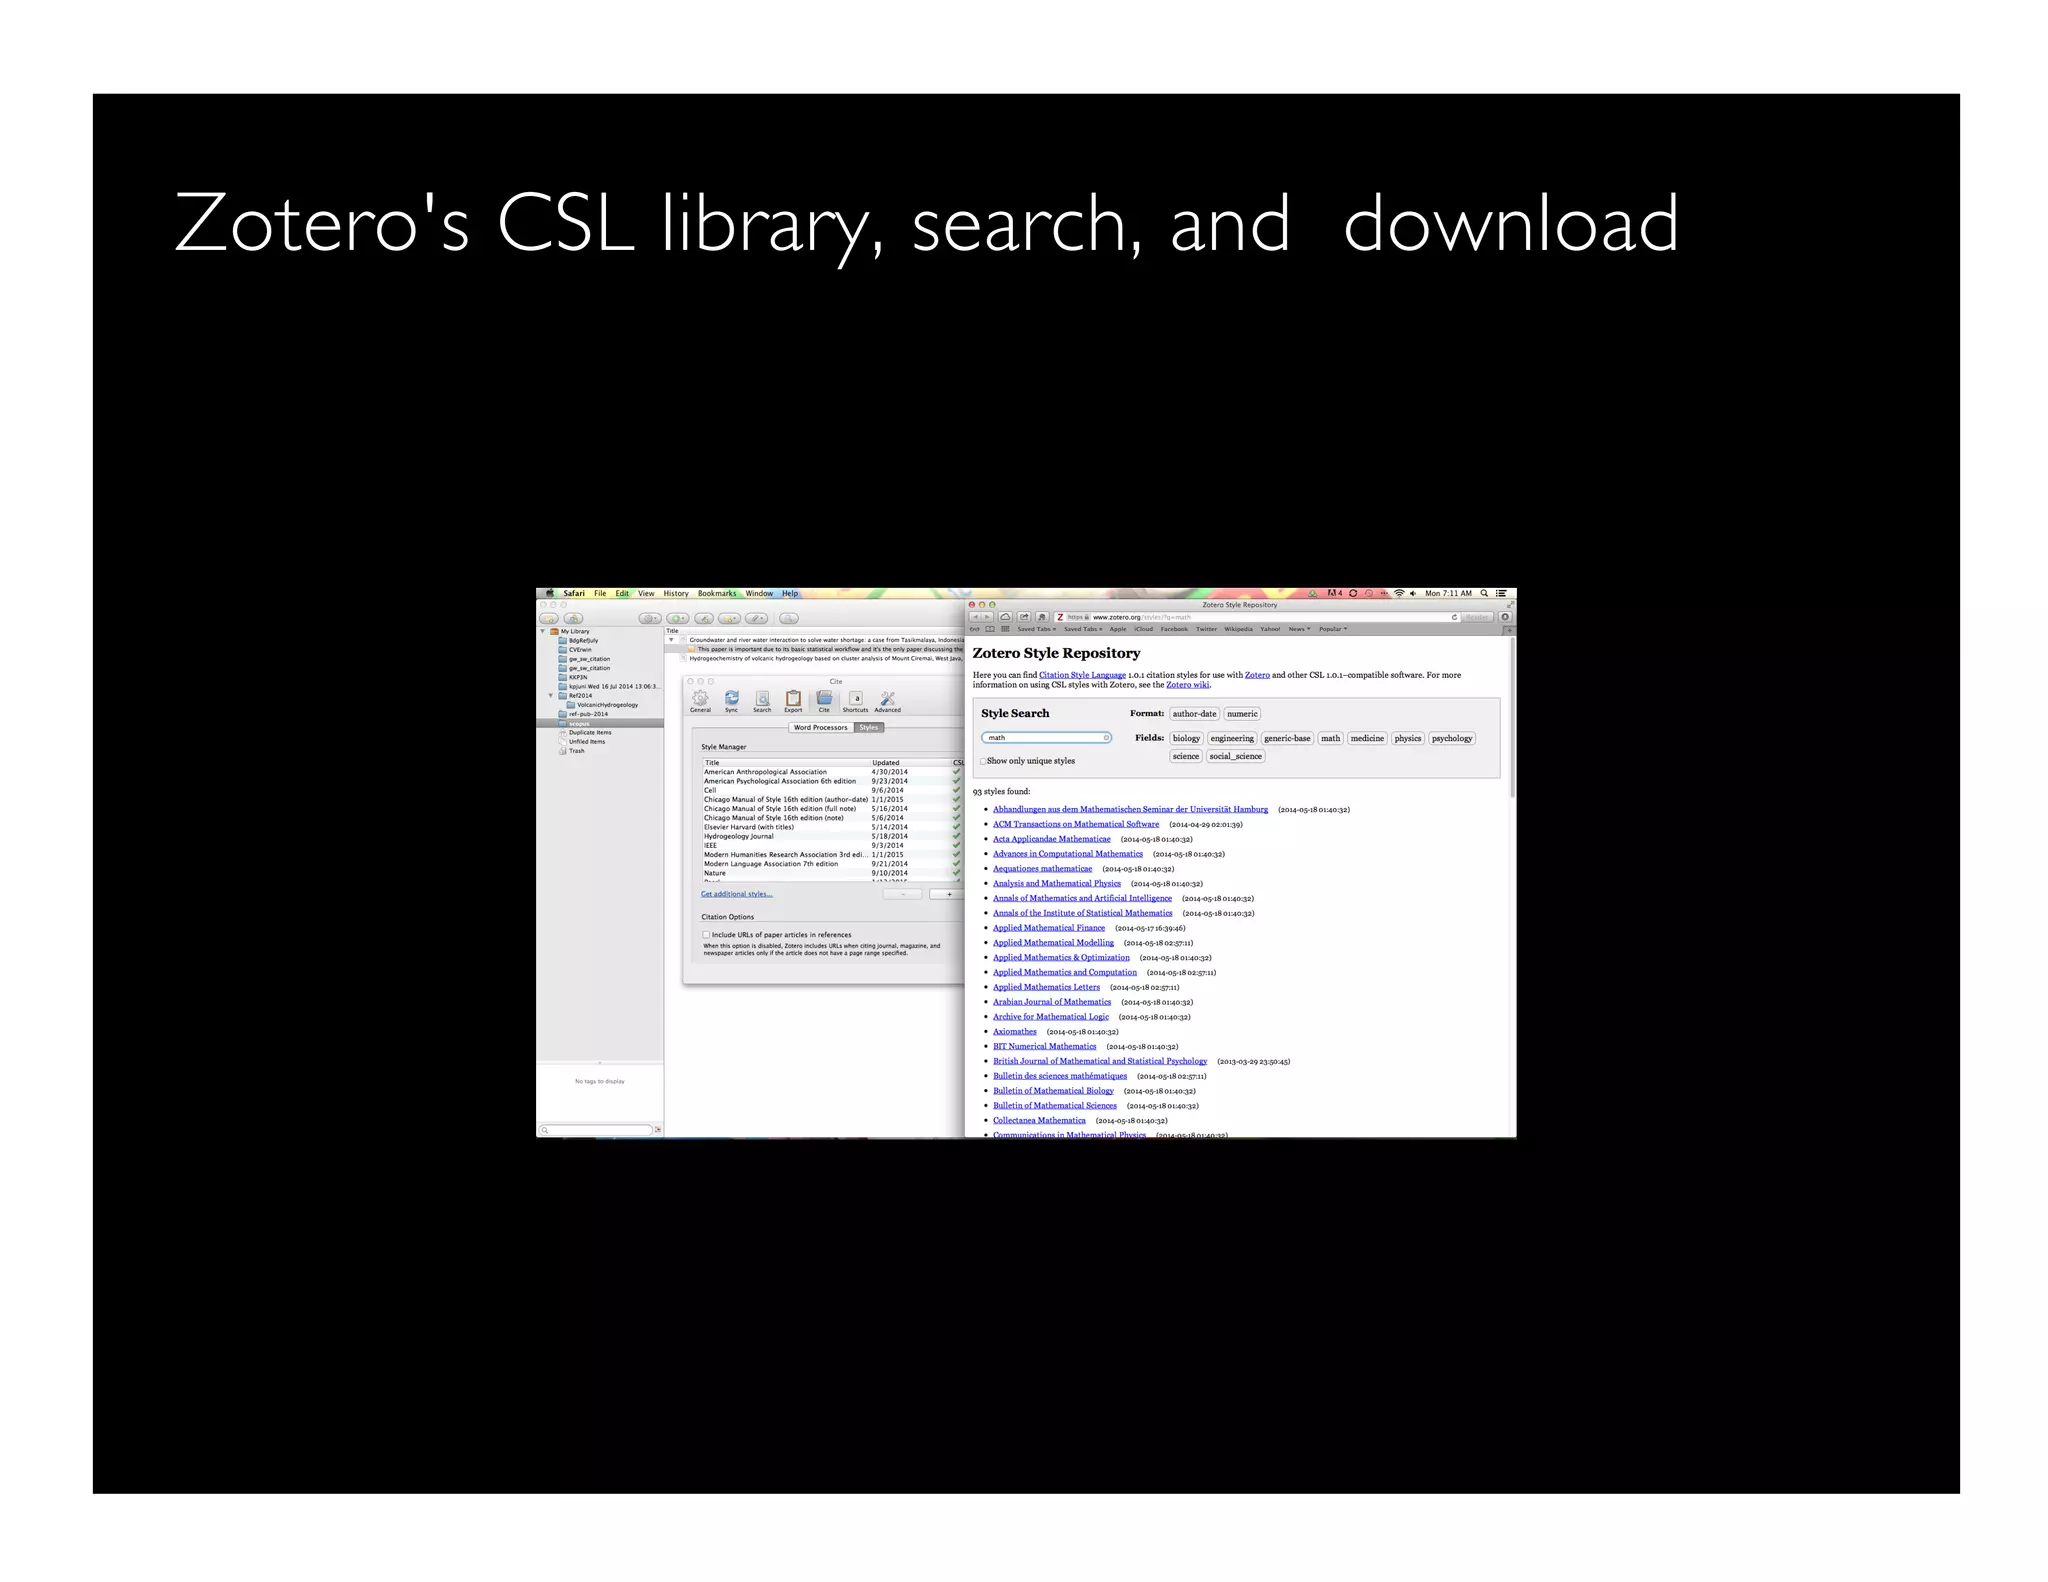The width and height of the screenshot is (2048, 1582).
Task: Click the Safari reload page icon
Action: click(x=1454, y=617)
